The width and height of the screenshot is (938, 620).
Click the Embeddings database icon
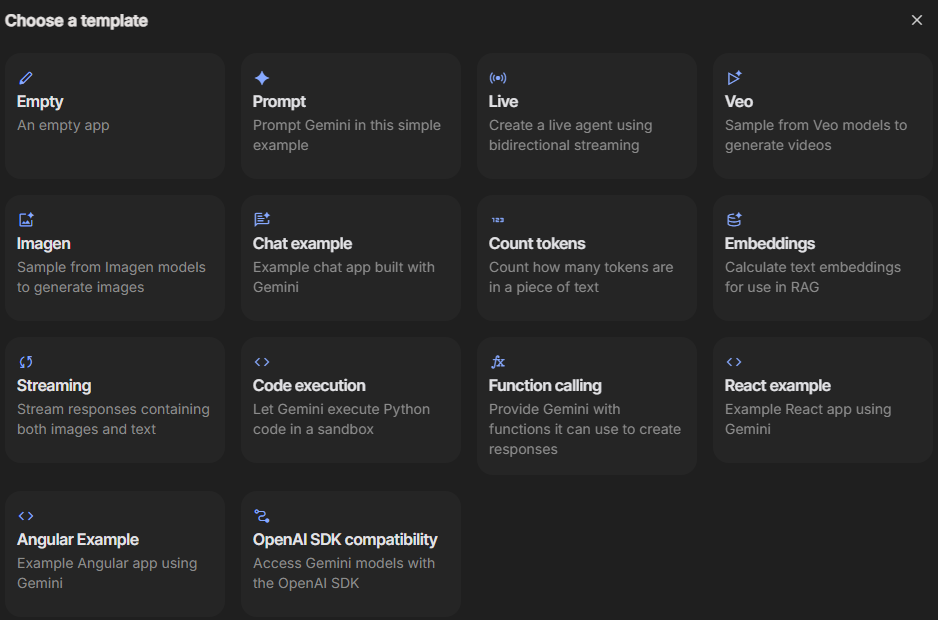[x=734, y=220]
